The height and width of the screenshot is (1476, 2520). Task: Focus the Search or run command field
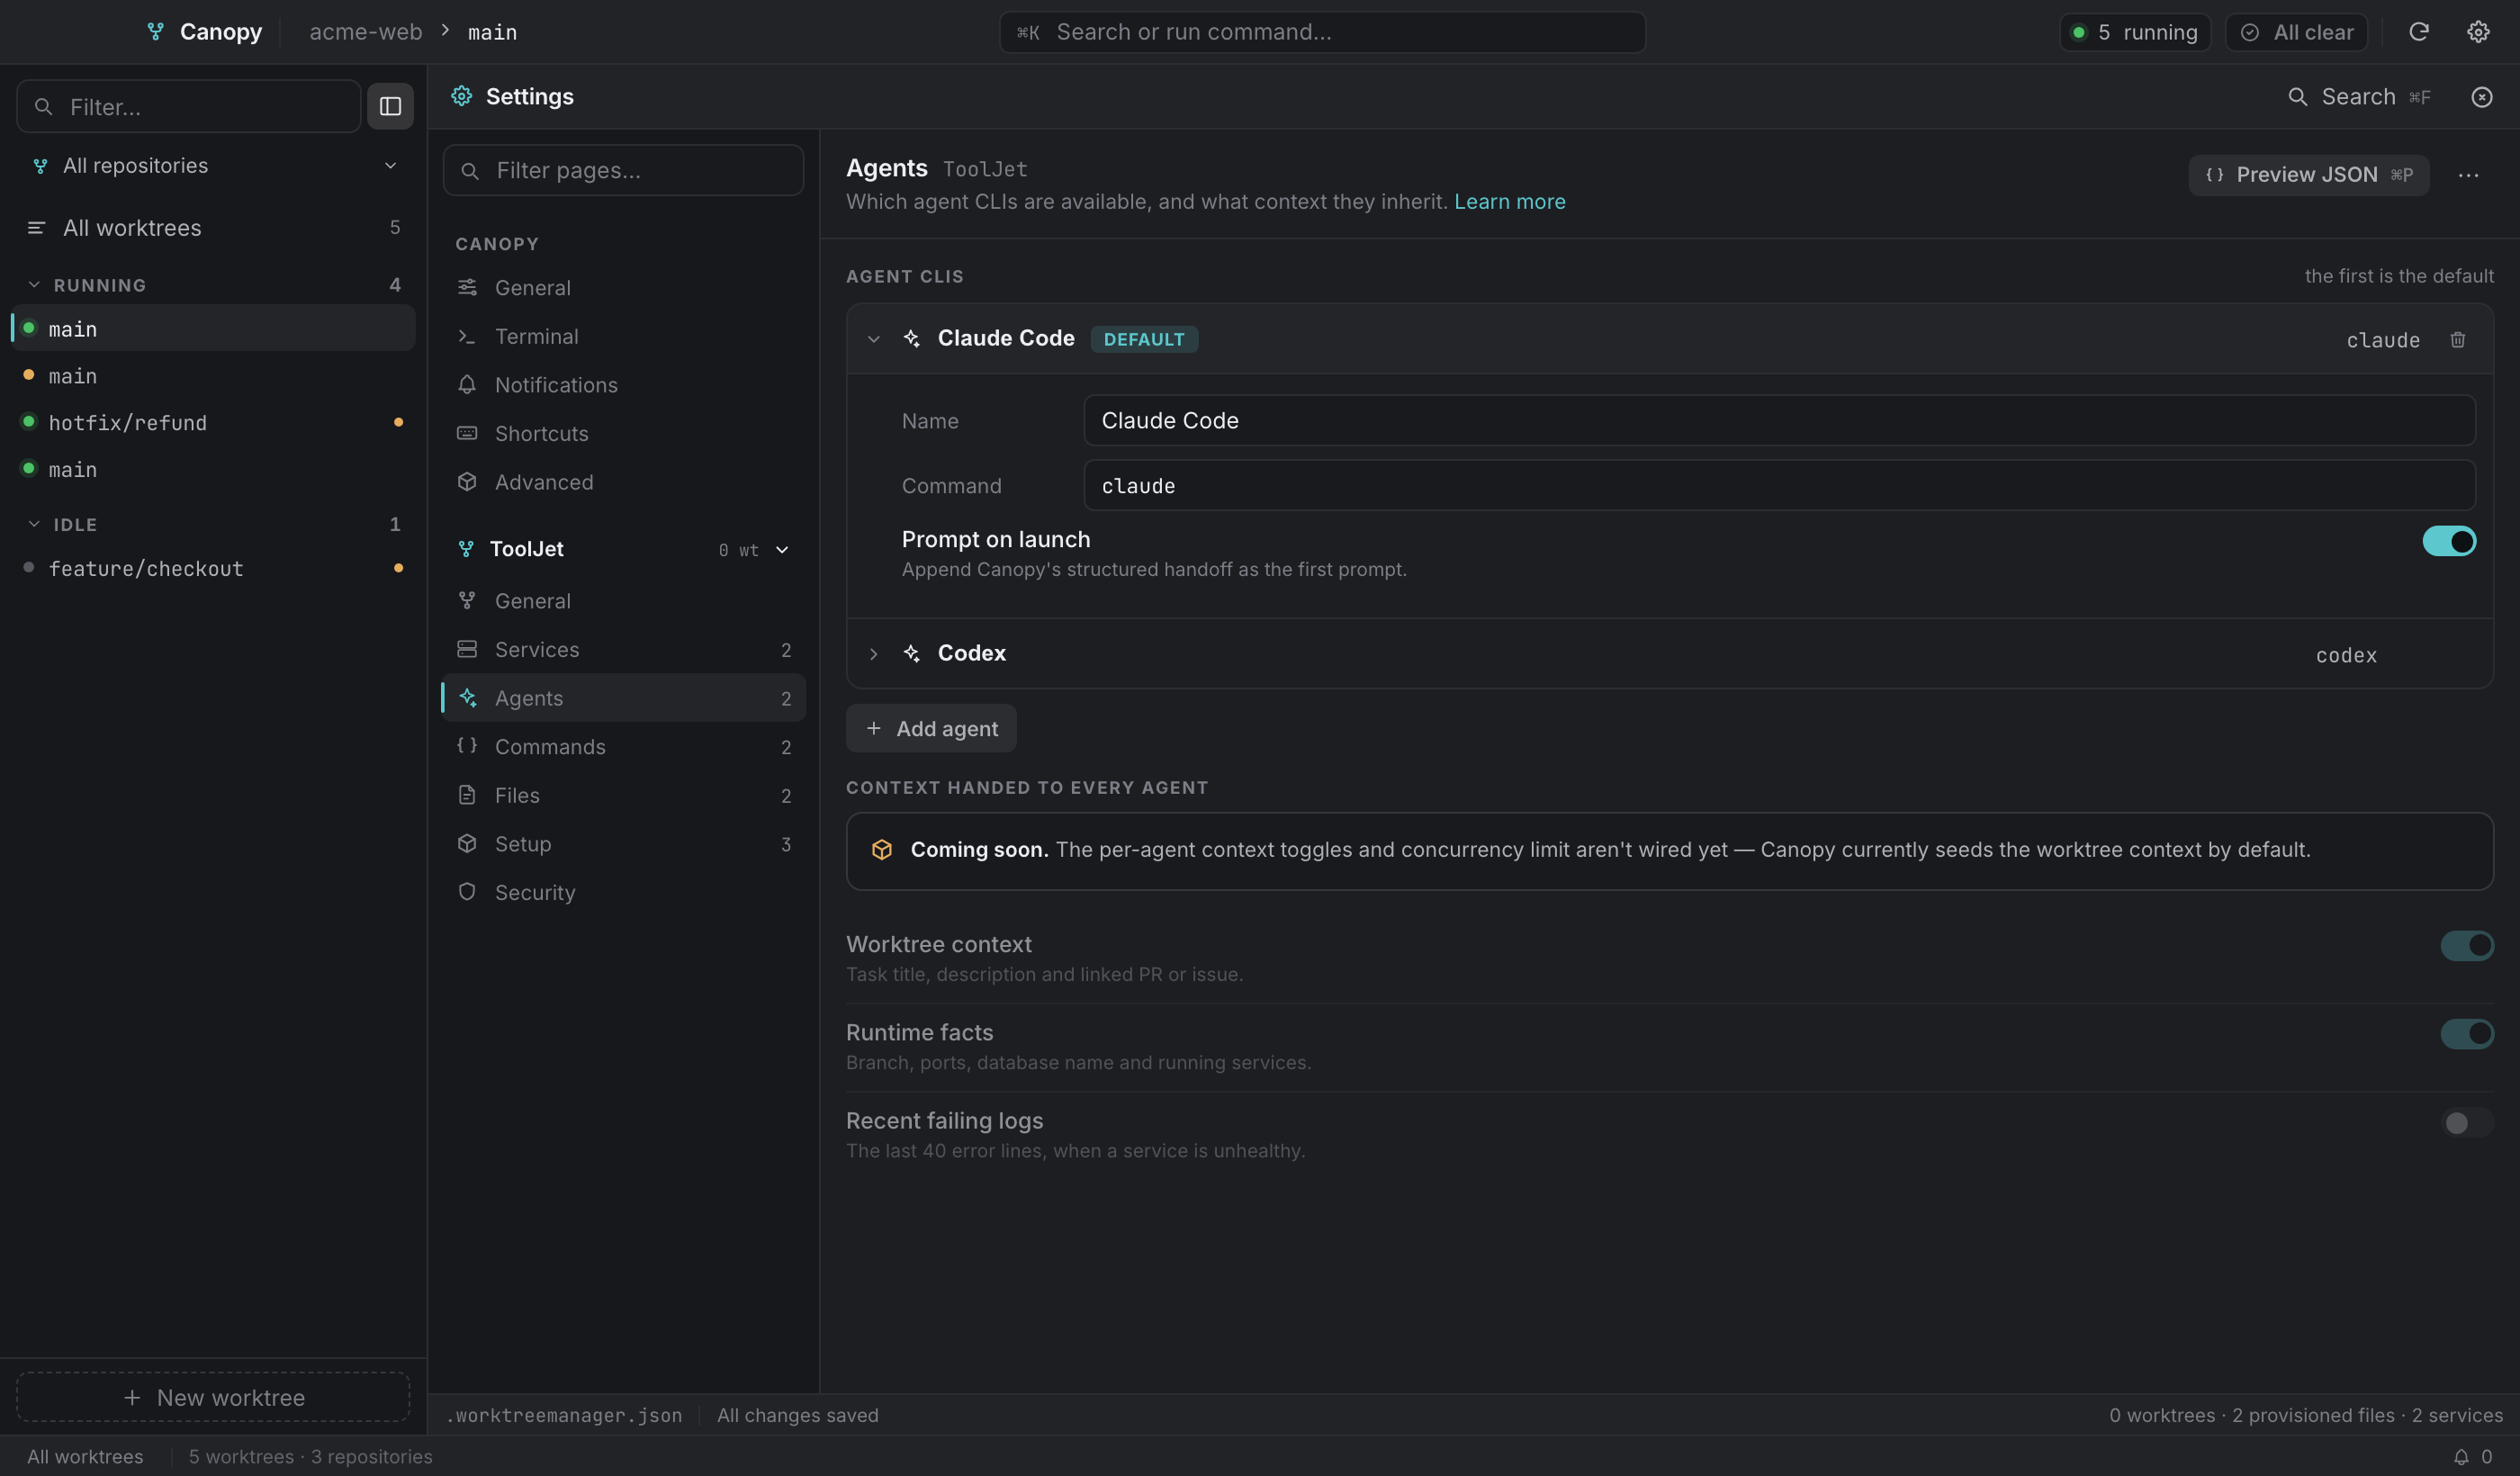[1322, 32]
